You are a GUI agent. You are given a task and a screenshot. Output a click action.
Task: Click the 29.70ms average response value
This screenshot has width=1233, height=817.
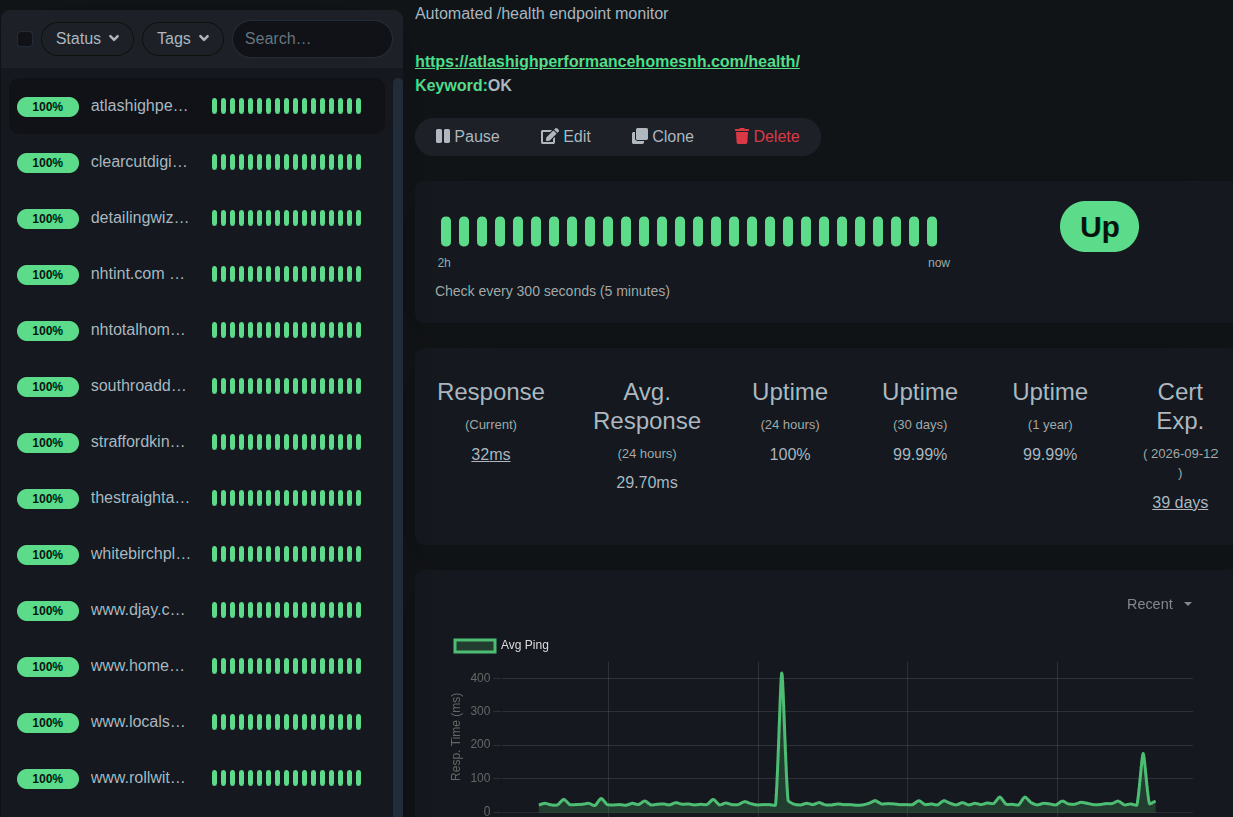point(647,483)
